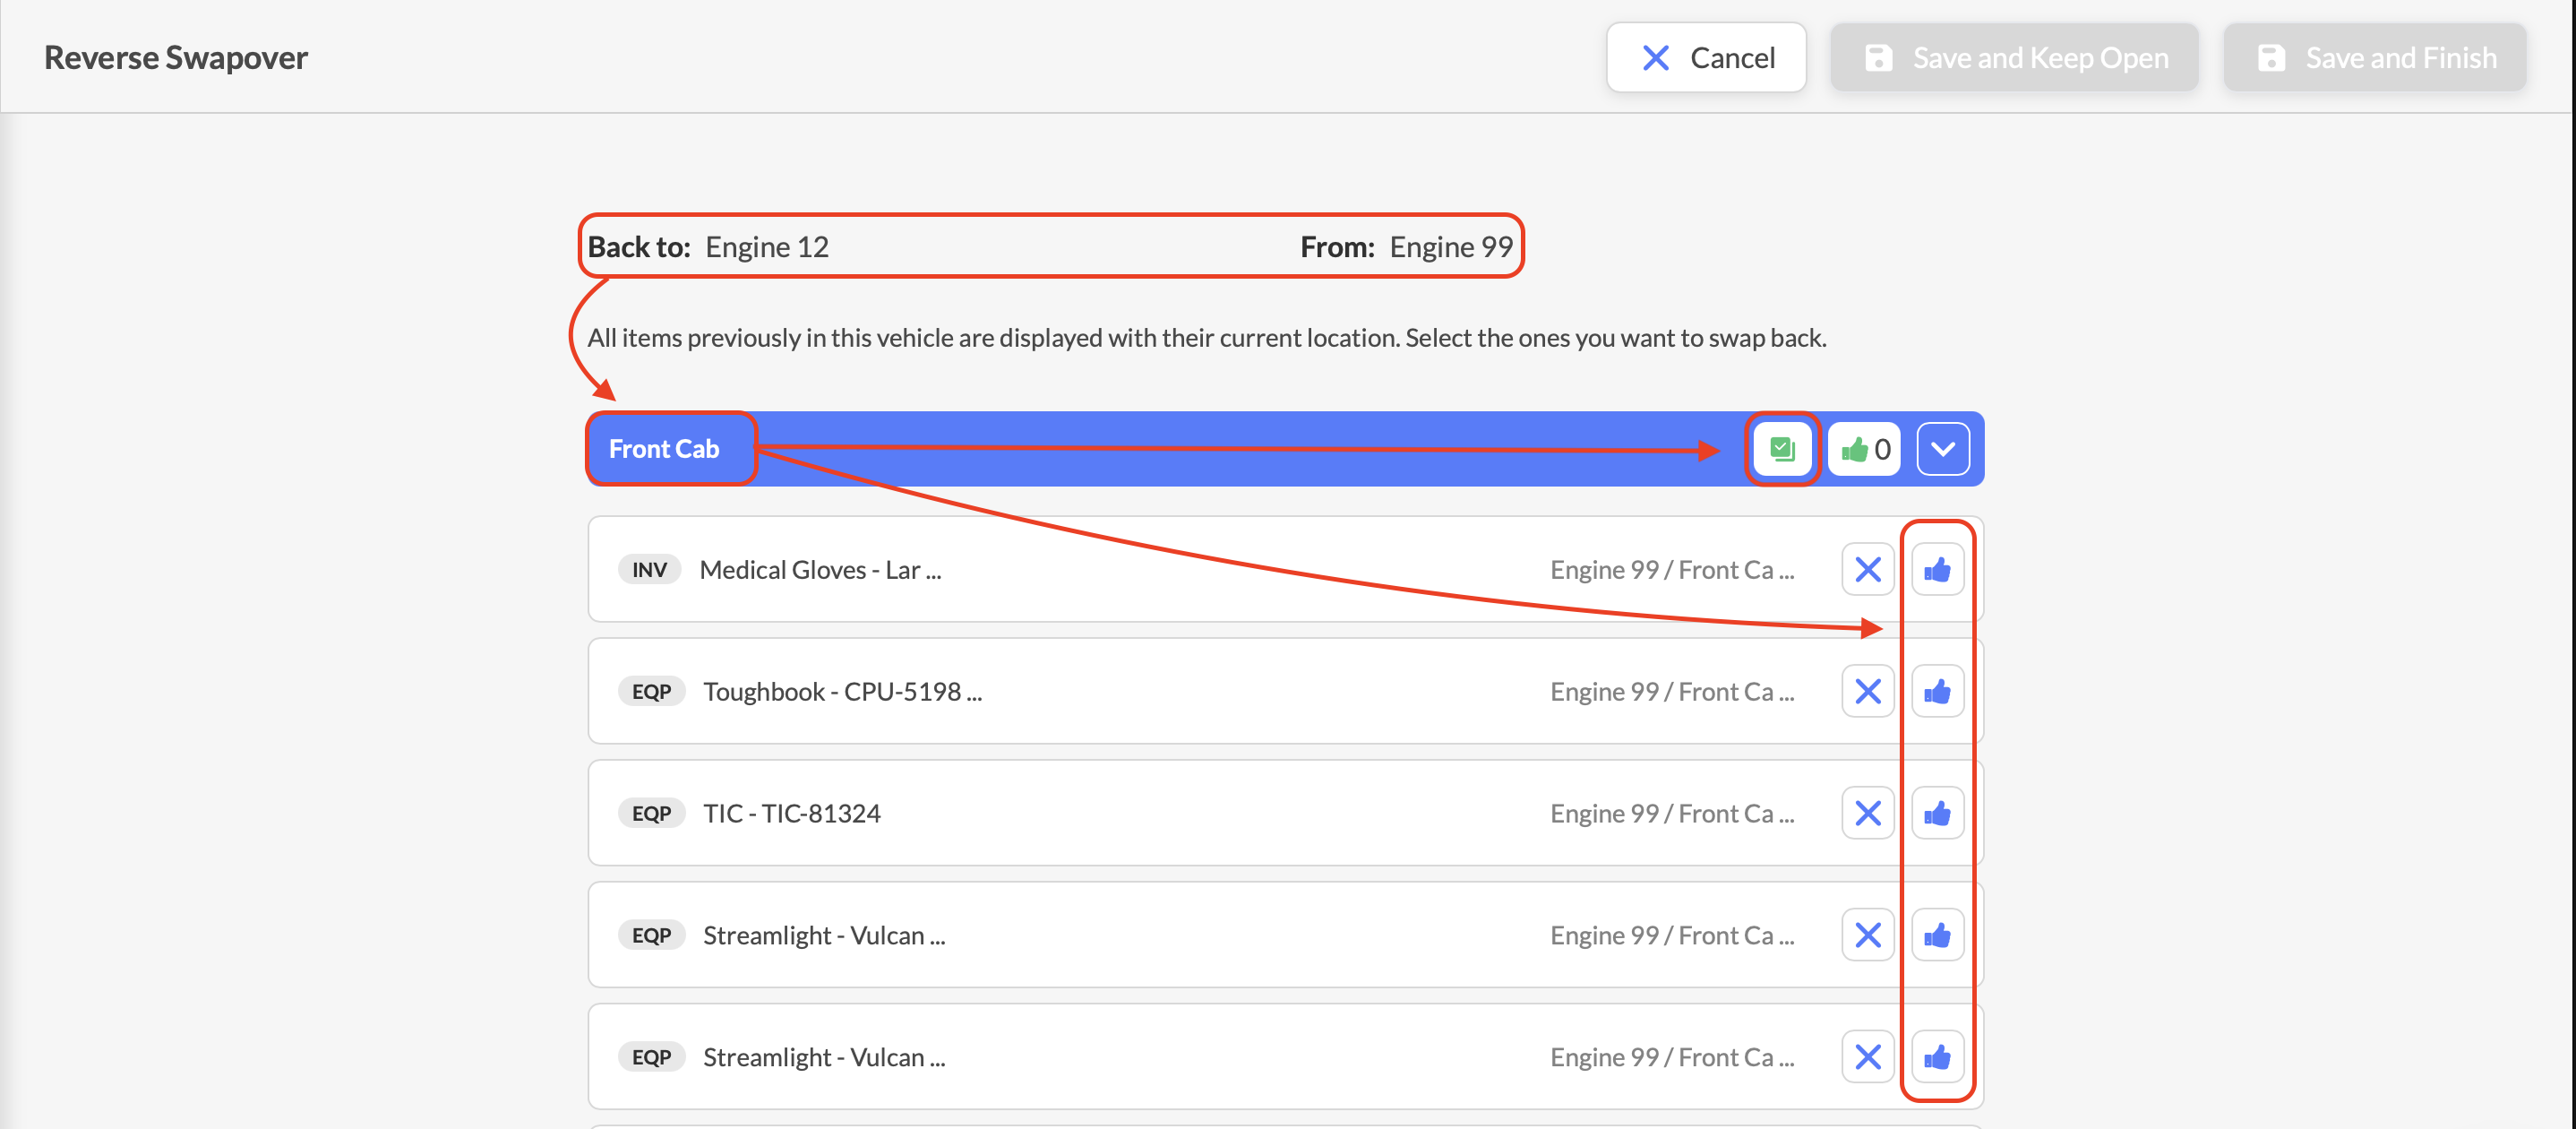Click the INV tag on Medical Gloves
This screenshot has height=1129, width=2576.
point(649,570)
